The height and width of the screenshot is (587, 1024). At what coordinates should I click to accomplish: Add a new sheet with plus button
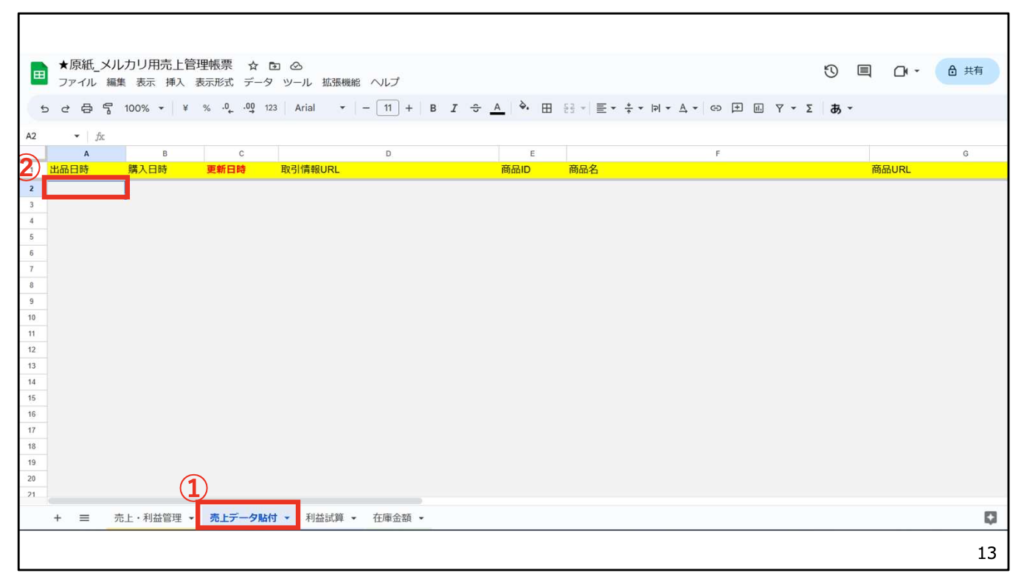click(57, 518)
